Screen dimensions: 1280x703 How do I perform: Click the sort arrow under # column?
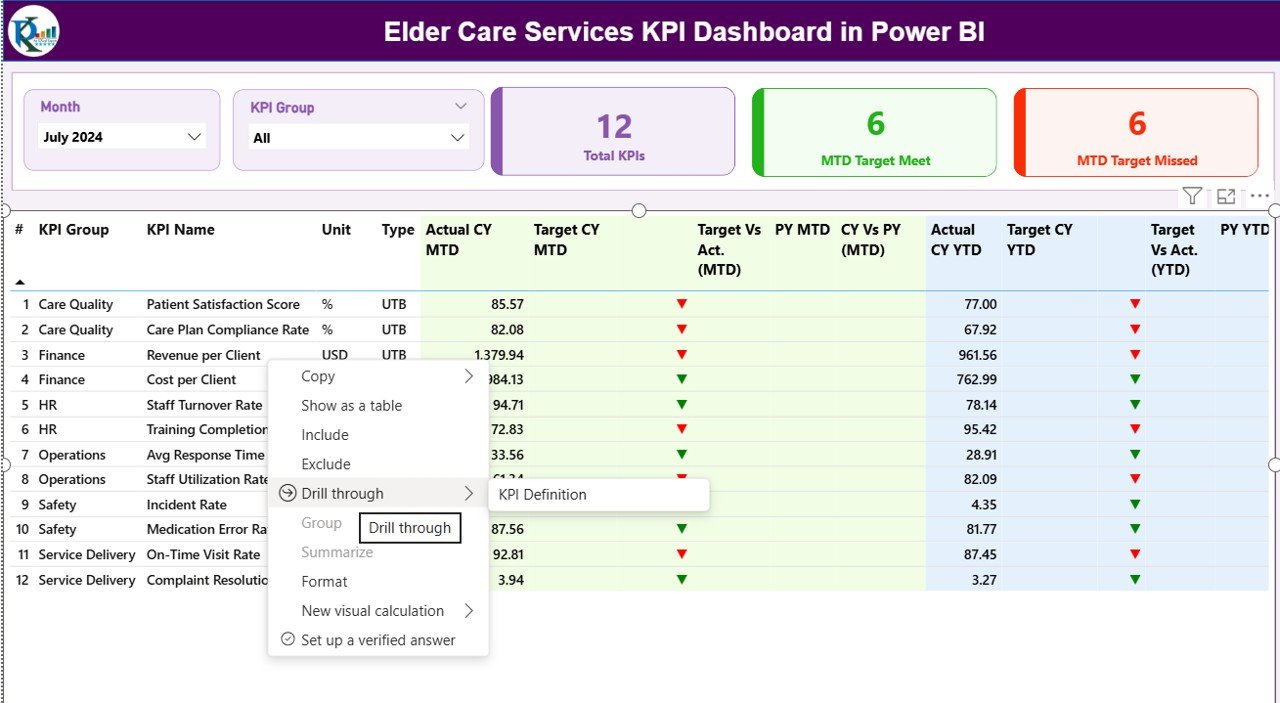(20, 282)
